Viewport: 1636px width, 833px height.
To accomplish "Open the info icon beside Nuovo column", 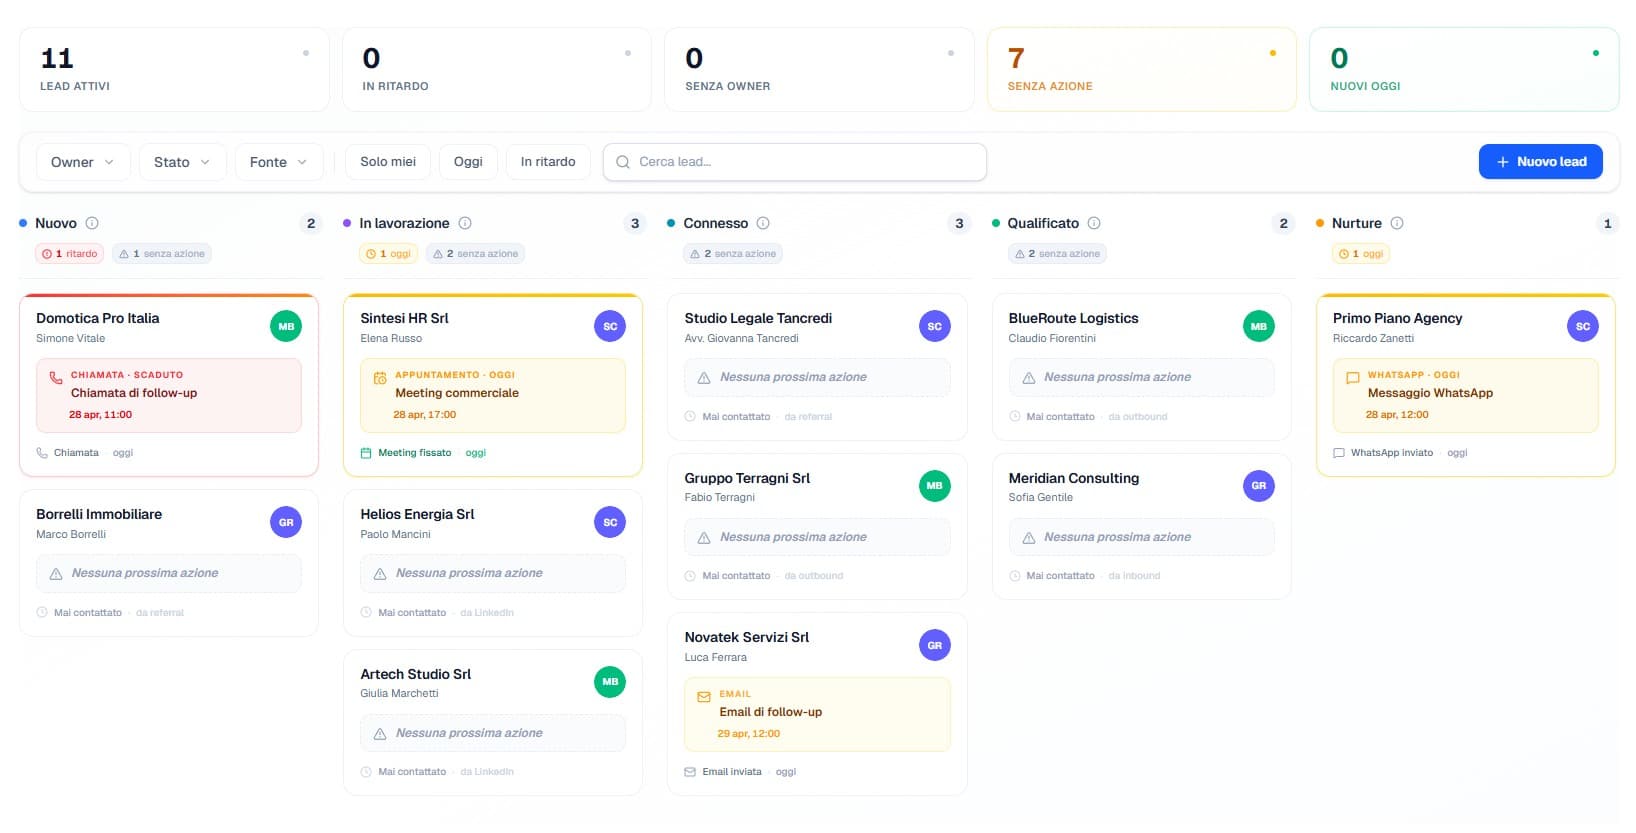I will [x=92, y=223].
